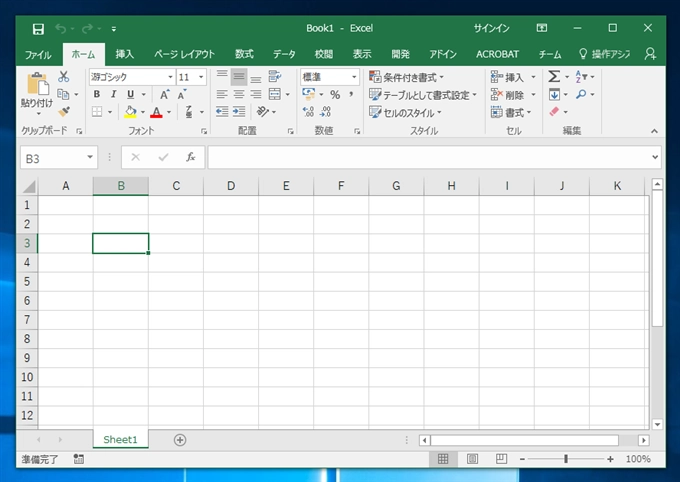Open 条件付き書式 conditional formatting
This screenshot has width=680, height=482.
click(406, 77)
